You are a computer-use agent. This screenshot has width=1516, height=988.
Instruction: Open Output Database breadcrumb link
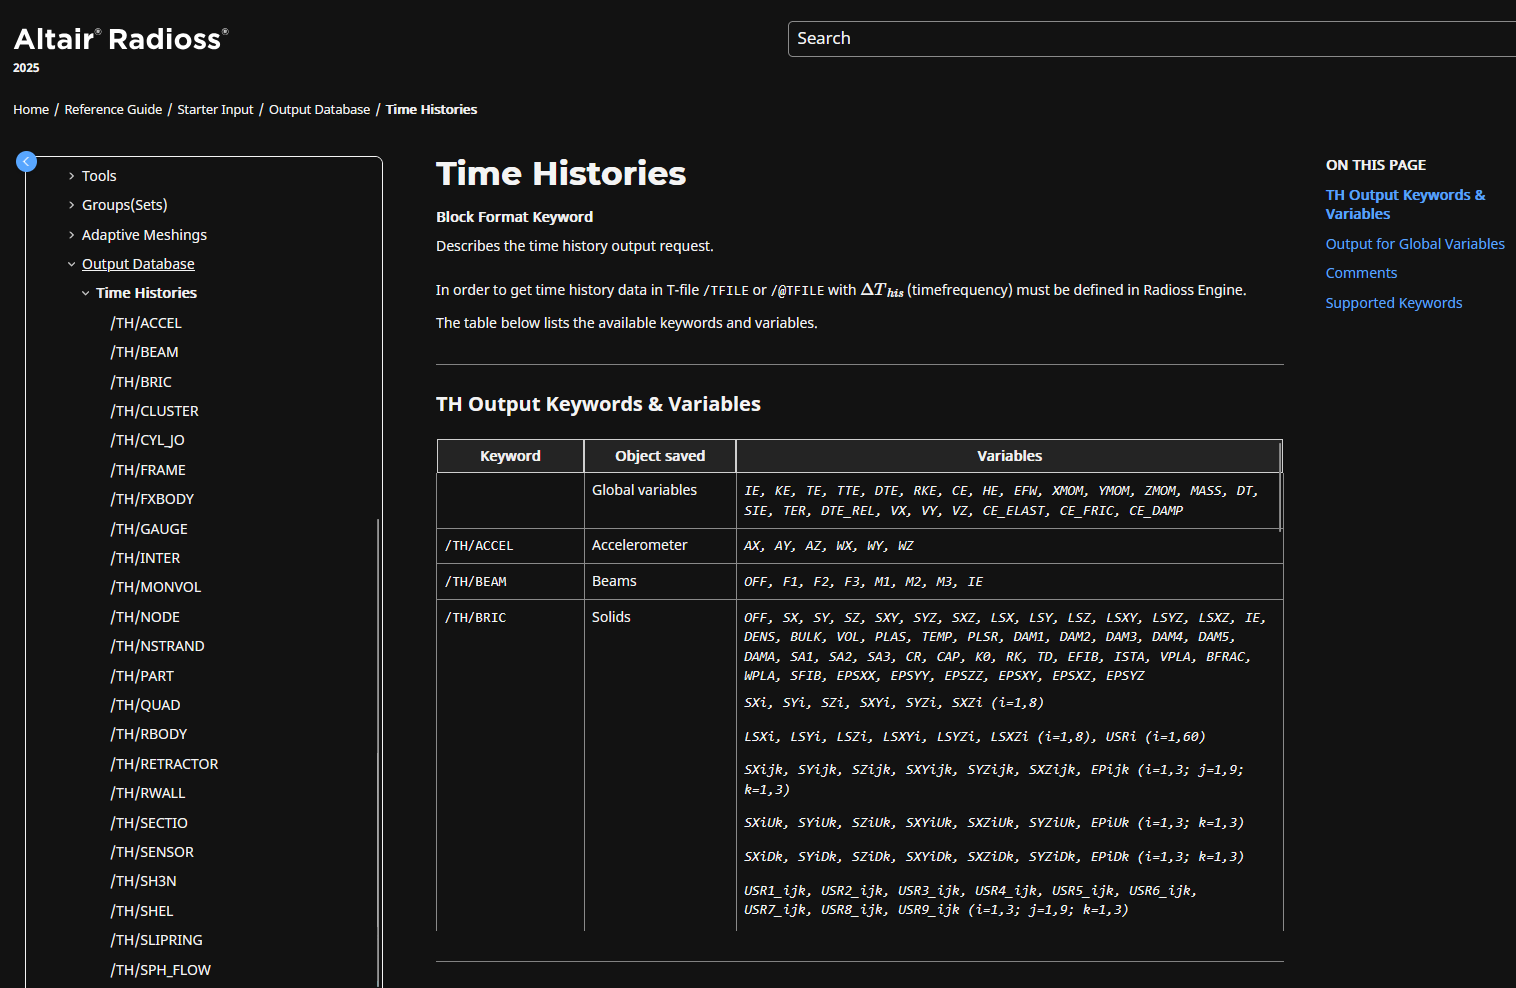click(x=319, y=110)
